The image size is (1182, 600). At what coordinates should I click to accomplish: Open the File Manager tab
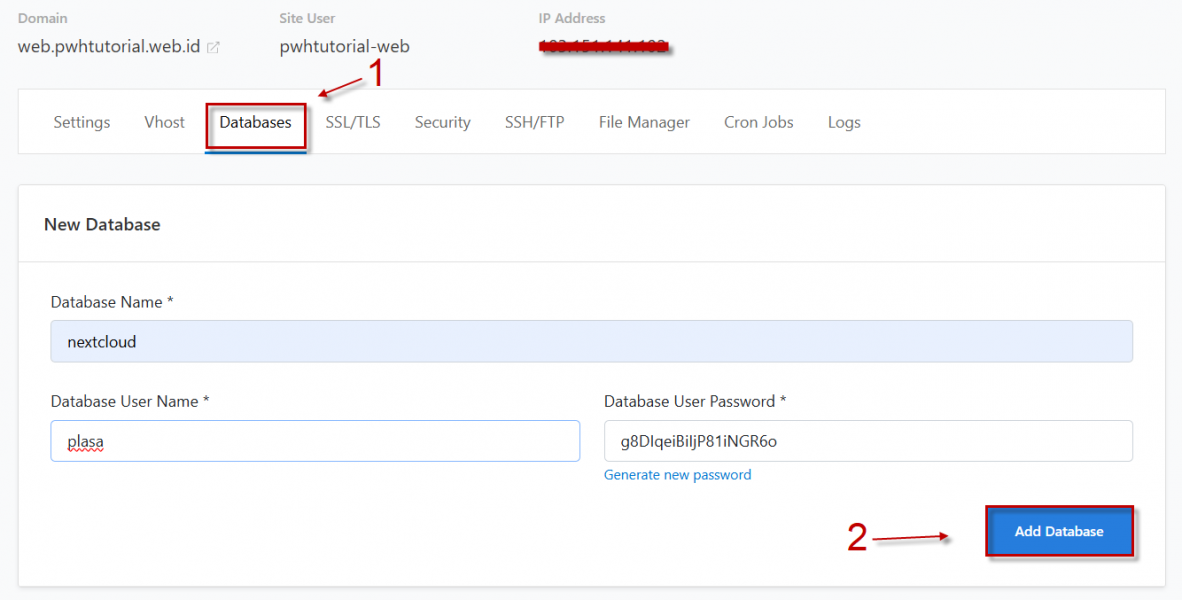tap(644, 122)
